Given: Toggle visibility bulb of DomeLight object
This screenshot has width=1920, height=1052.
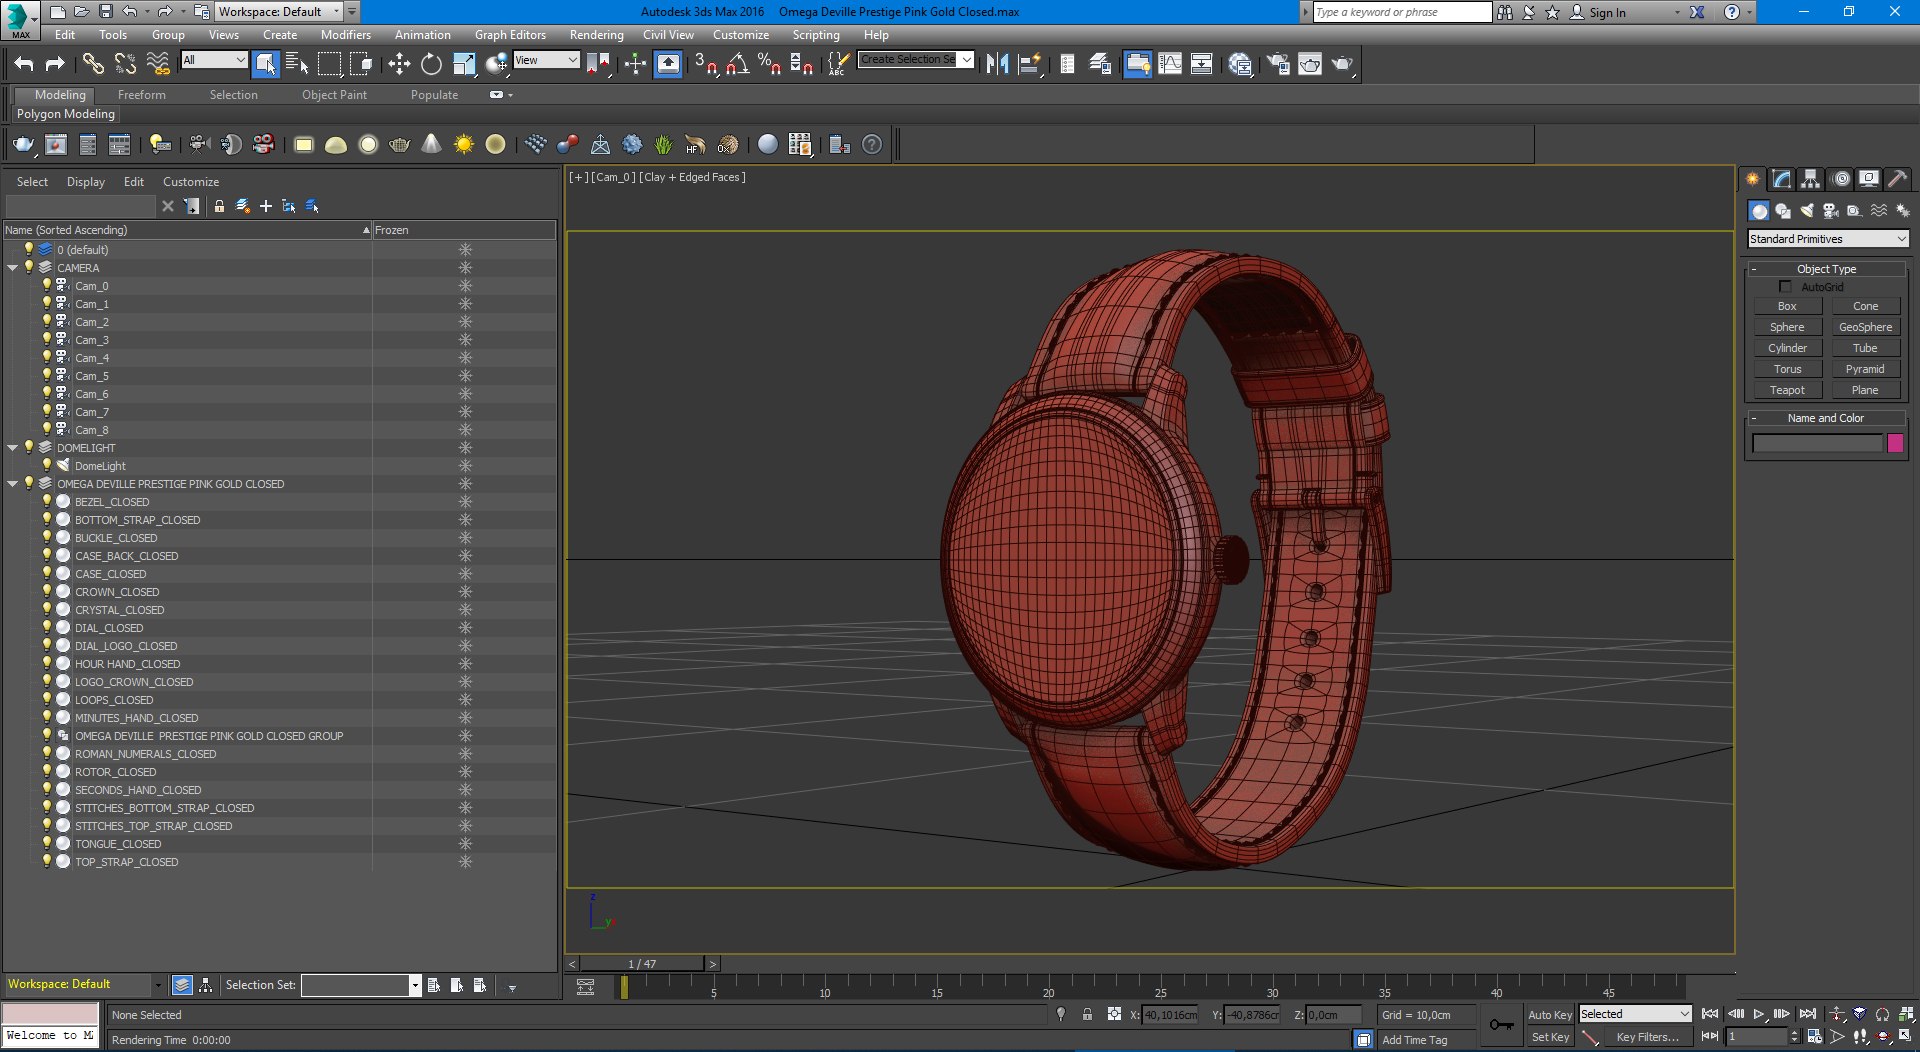Looking at the screenshot, I should [x=46, y=465].
